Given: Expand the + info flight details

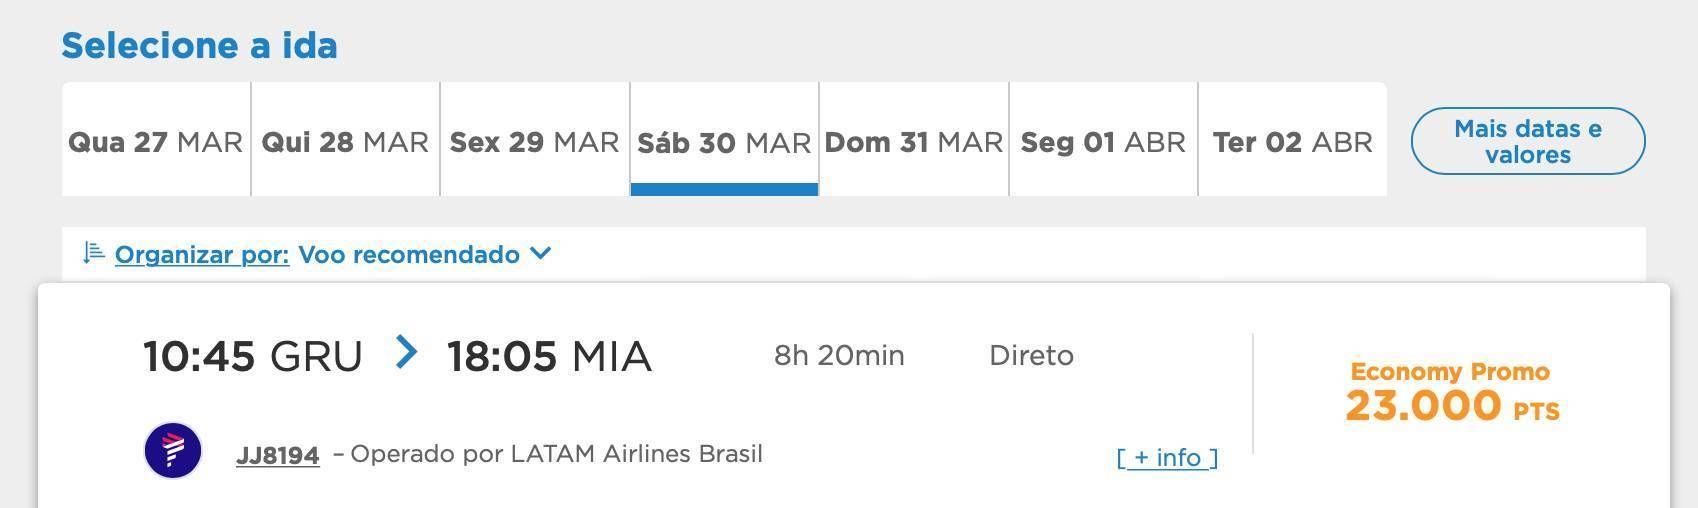Looking at the screenshot, I should click(x=1167, y=457).
